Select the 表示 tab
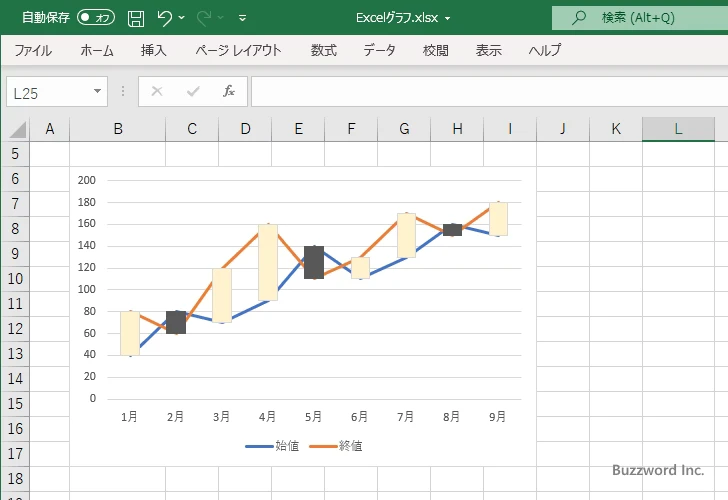728x500 pixels. pyautogui.click(x=488, y=50)
